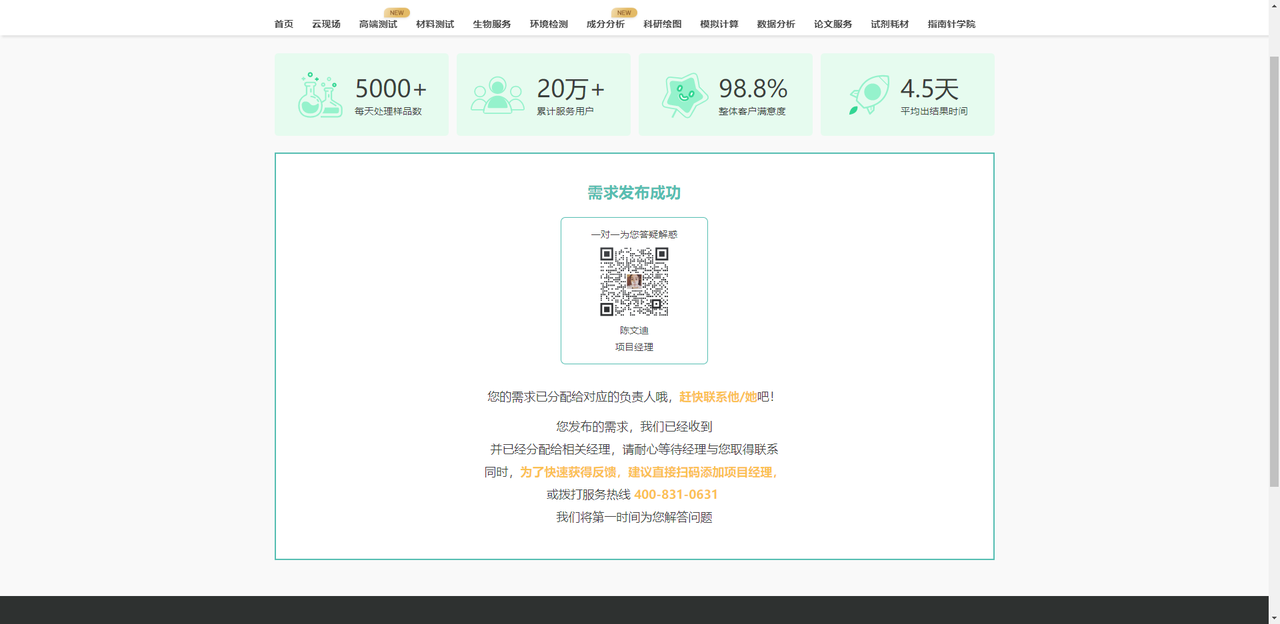Click the users icon beside 20万+
The width and height of the screenshot is (1280, 624).
click(499, 94)
